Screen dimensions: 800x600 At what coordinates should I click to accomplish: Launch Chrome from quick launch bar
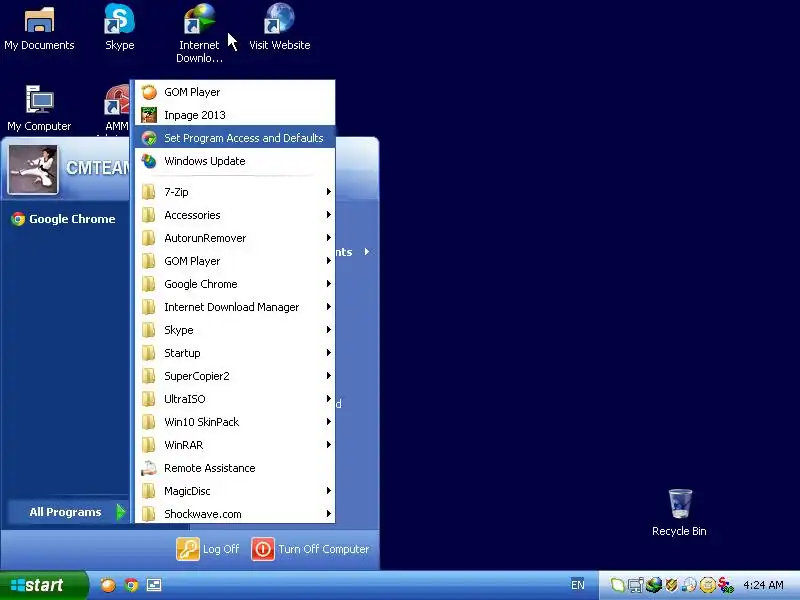point(131,585)
